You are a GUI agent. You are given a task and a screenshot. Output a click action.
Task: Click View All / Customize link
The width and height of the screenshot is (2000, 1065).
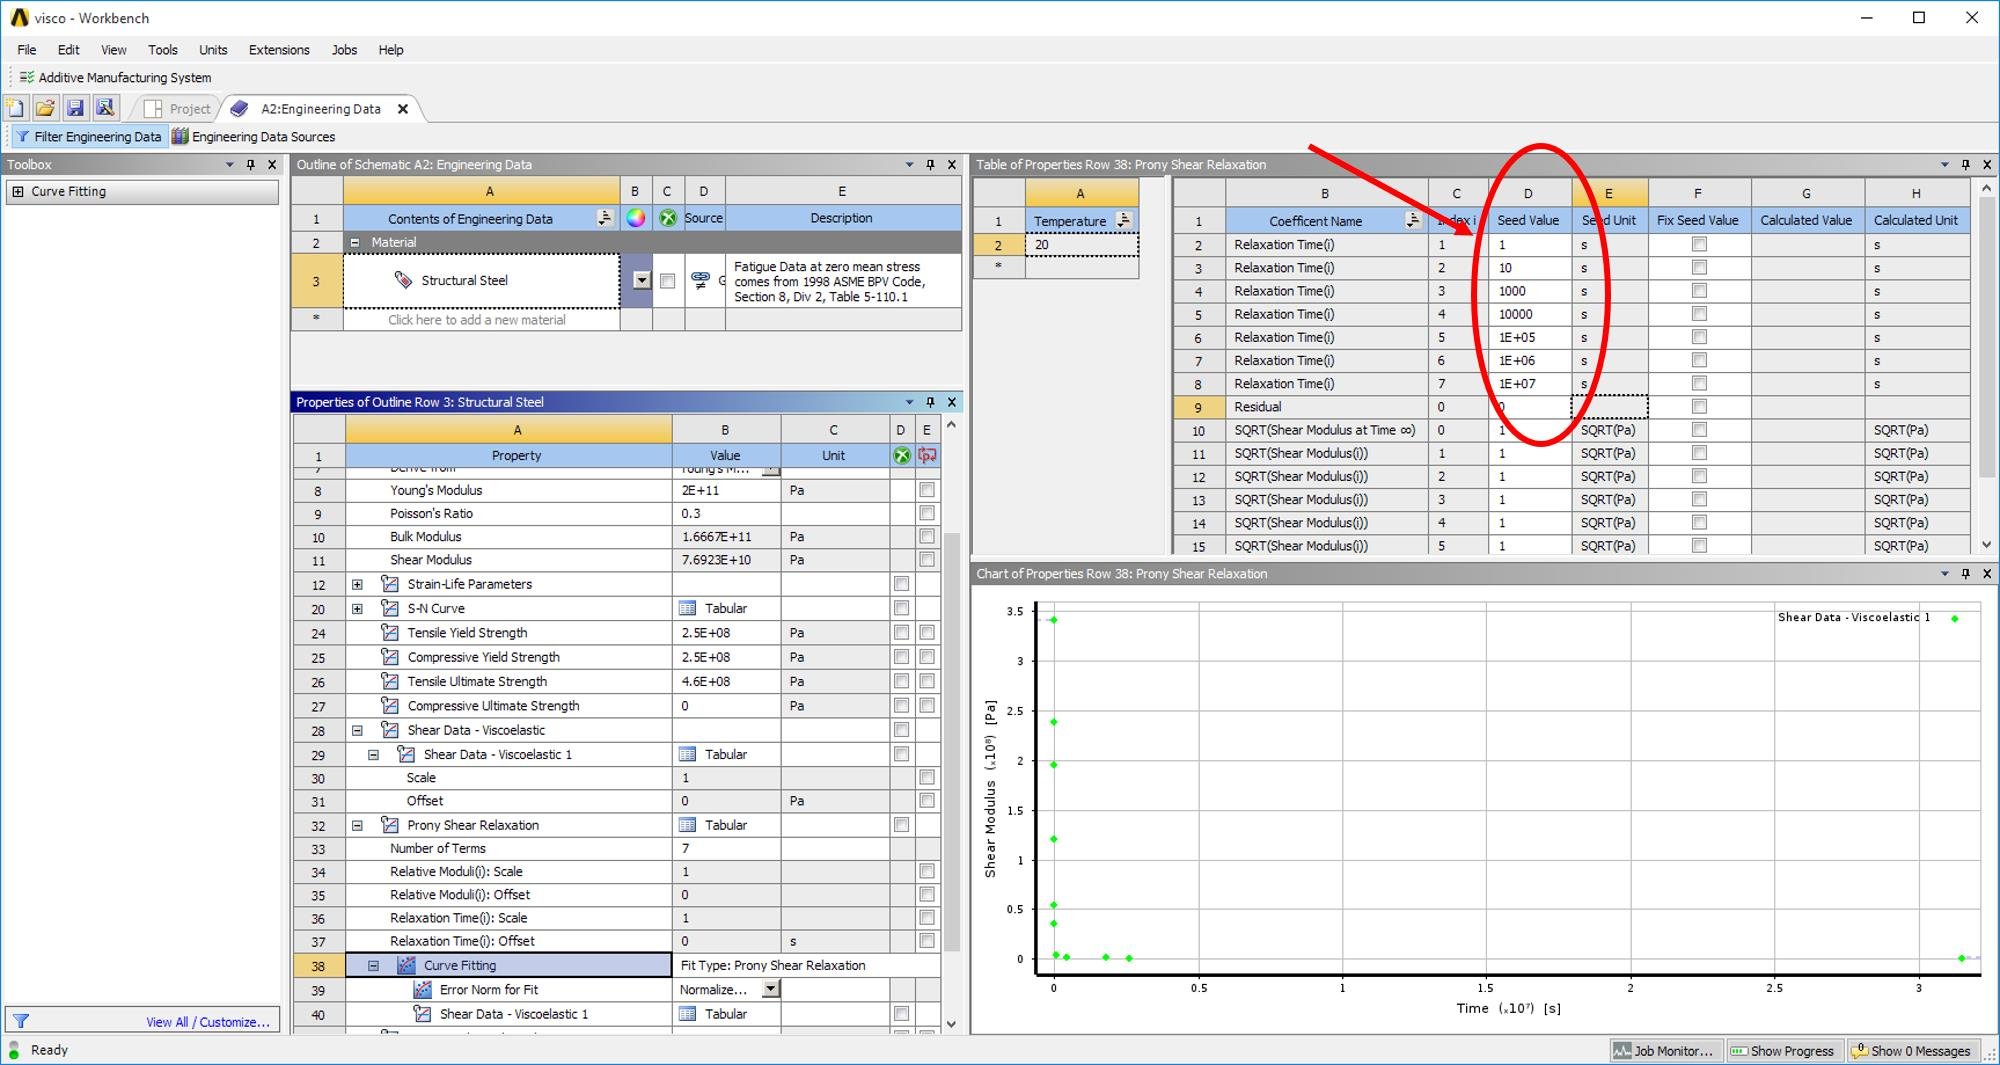click(x=208, y=1022)
